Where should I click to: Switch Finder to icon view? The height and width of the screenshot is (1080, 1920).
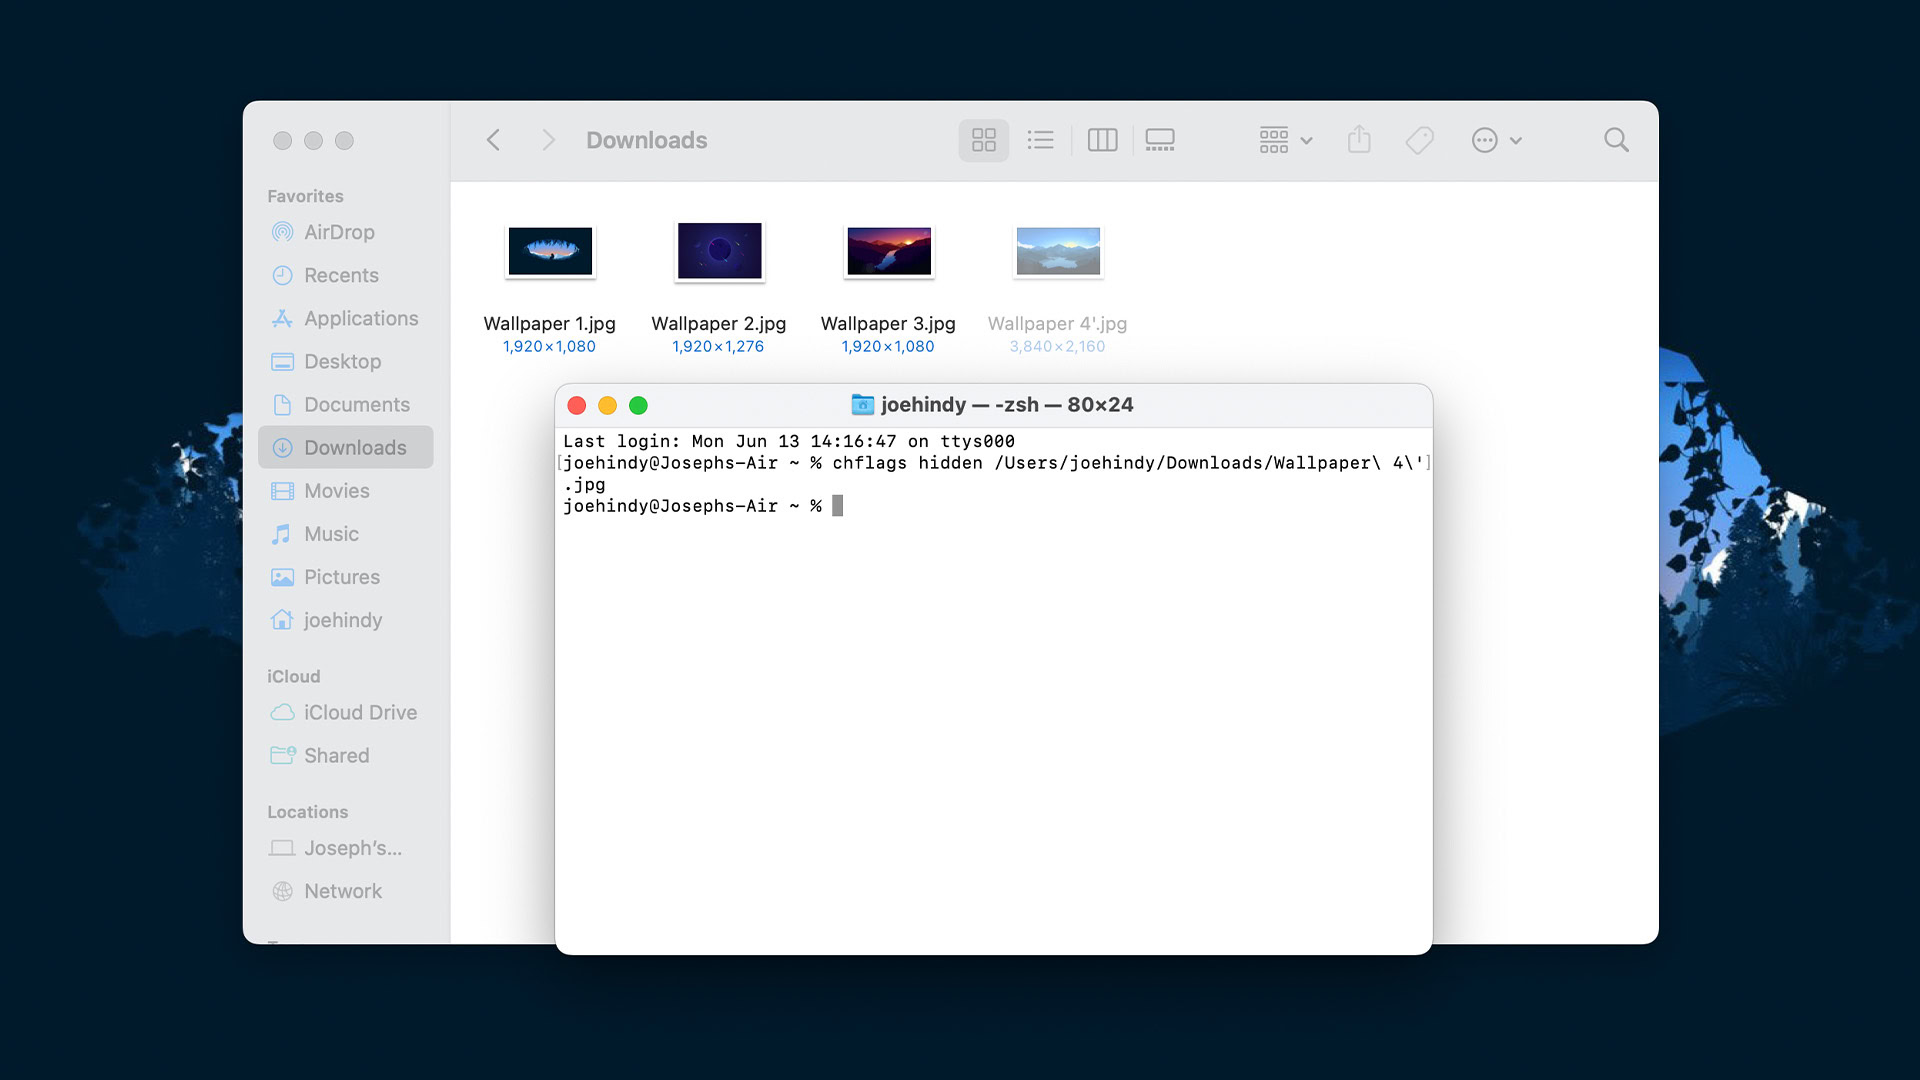983,140
